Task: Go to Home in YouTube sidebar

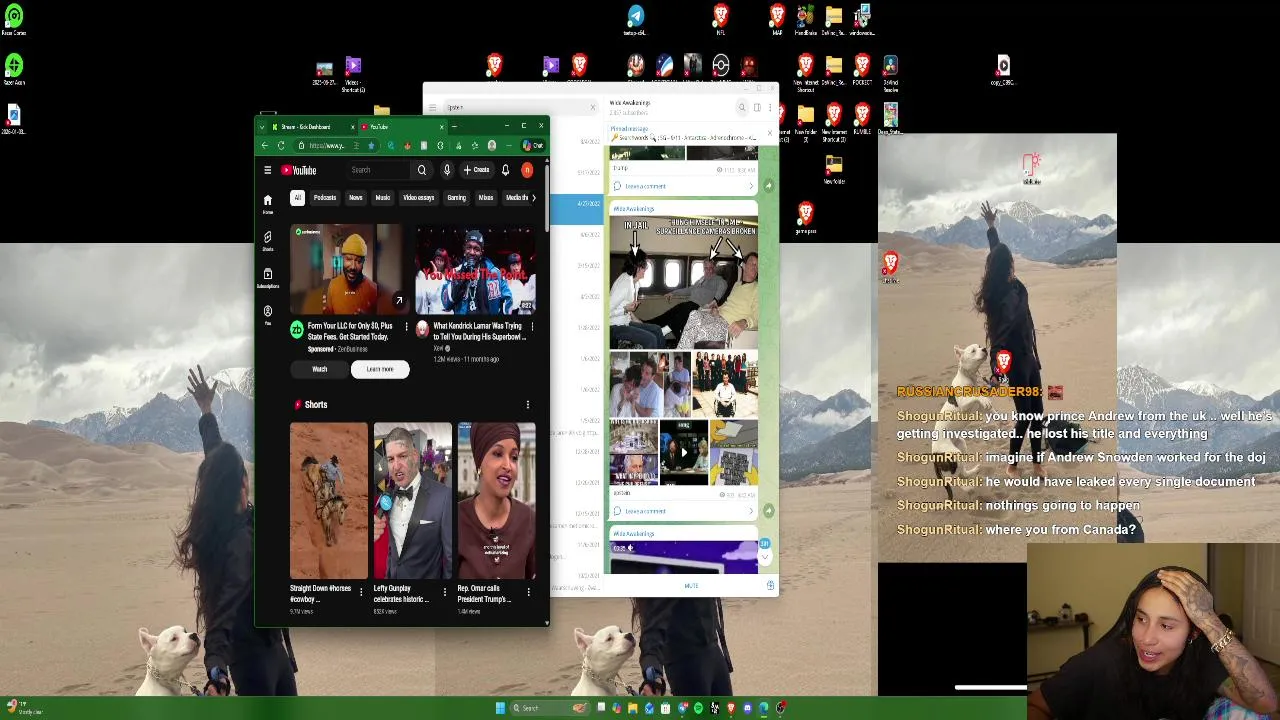Action: coord(267,204)
